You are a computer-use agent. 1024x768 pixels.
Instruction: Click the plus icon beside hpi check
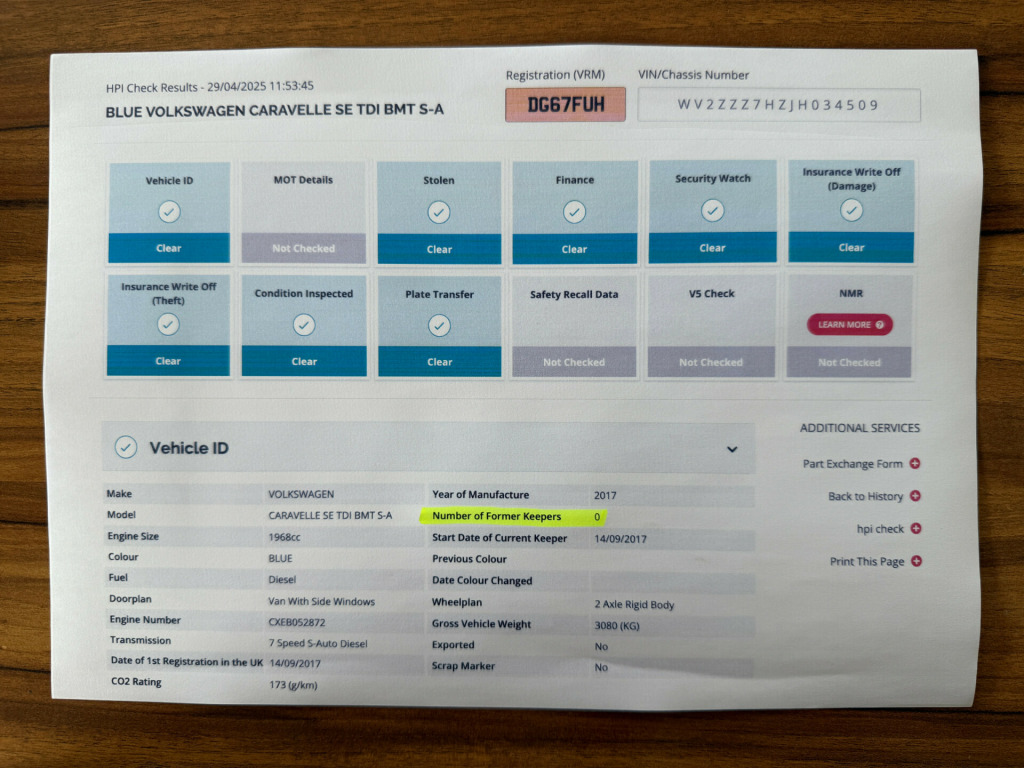click(916, 528)
